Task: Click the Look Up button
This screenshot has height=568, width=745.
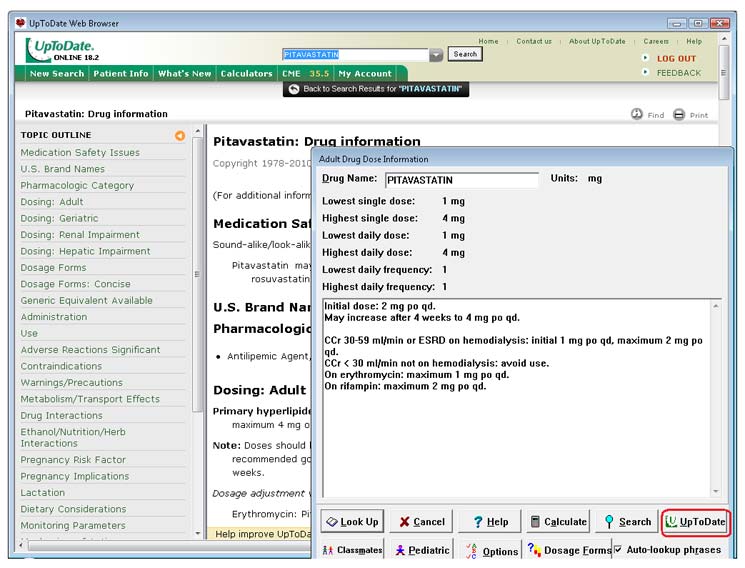Action: pyautogui.click(x=353, y=521)
